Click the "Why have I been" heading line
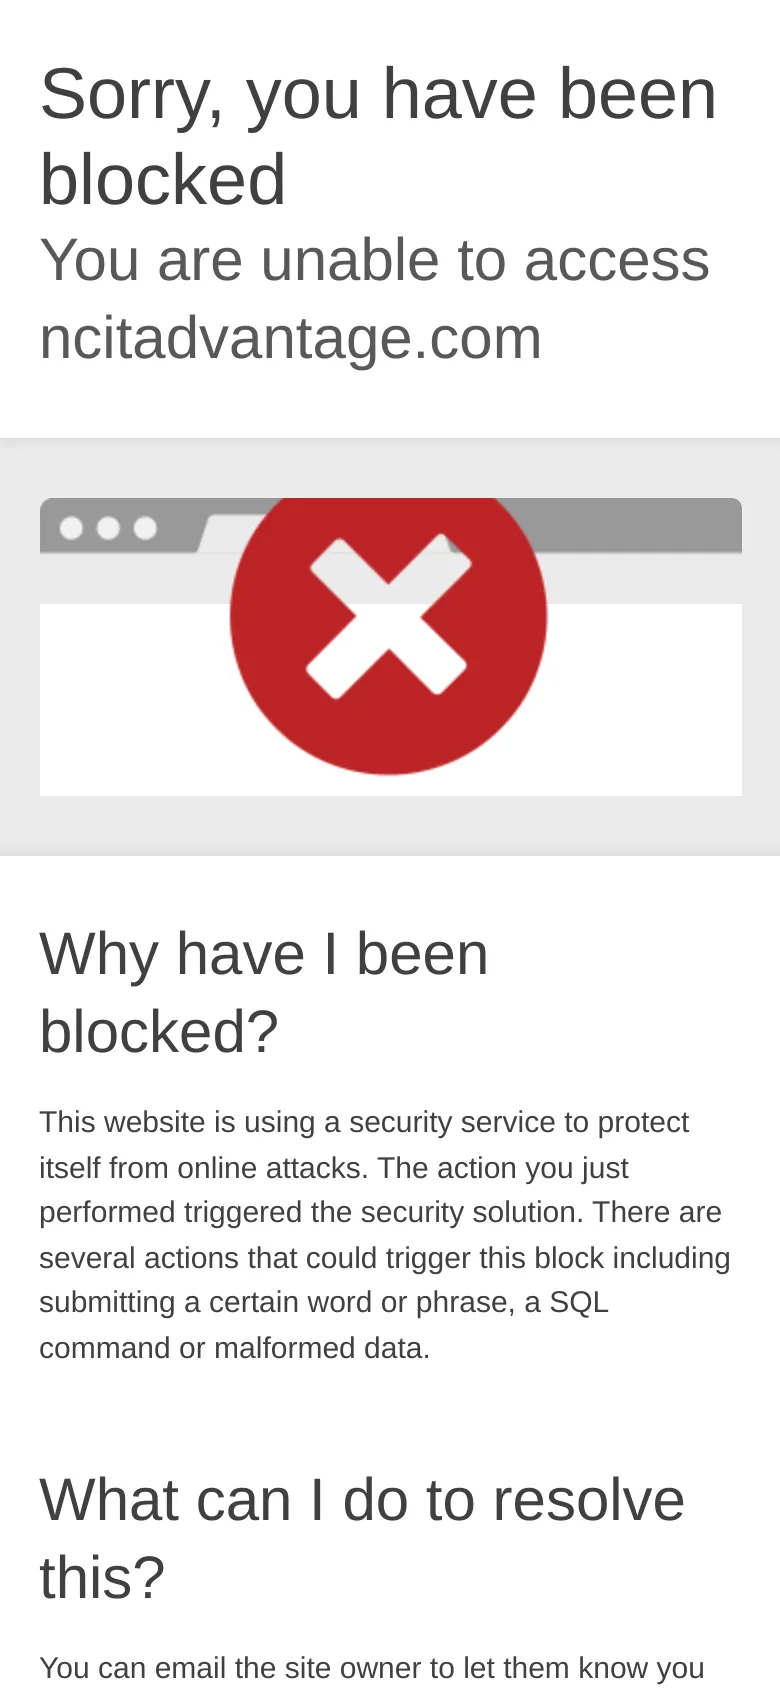Viewport: 780px width, 1688px height. pyautogui.click(x=264, y=953)
